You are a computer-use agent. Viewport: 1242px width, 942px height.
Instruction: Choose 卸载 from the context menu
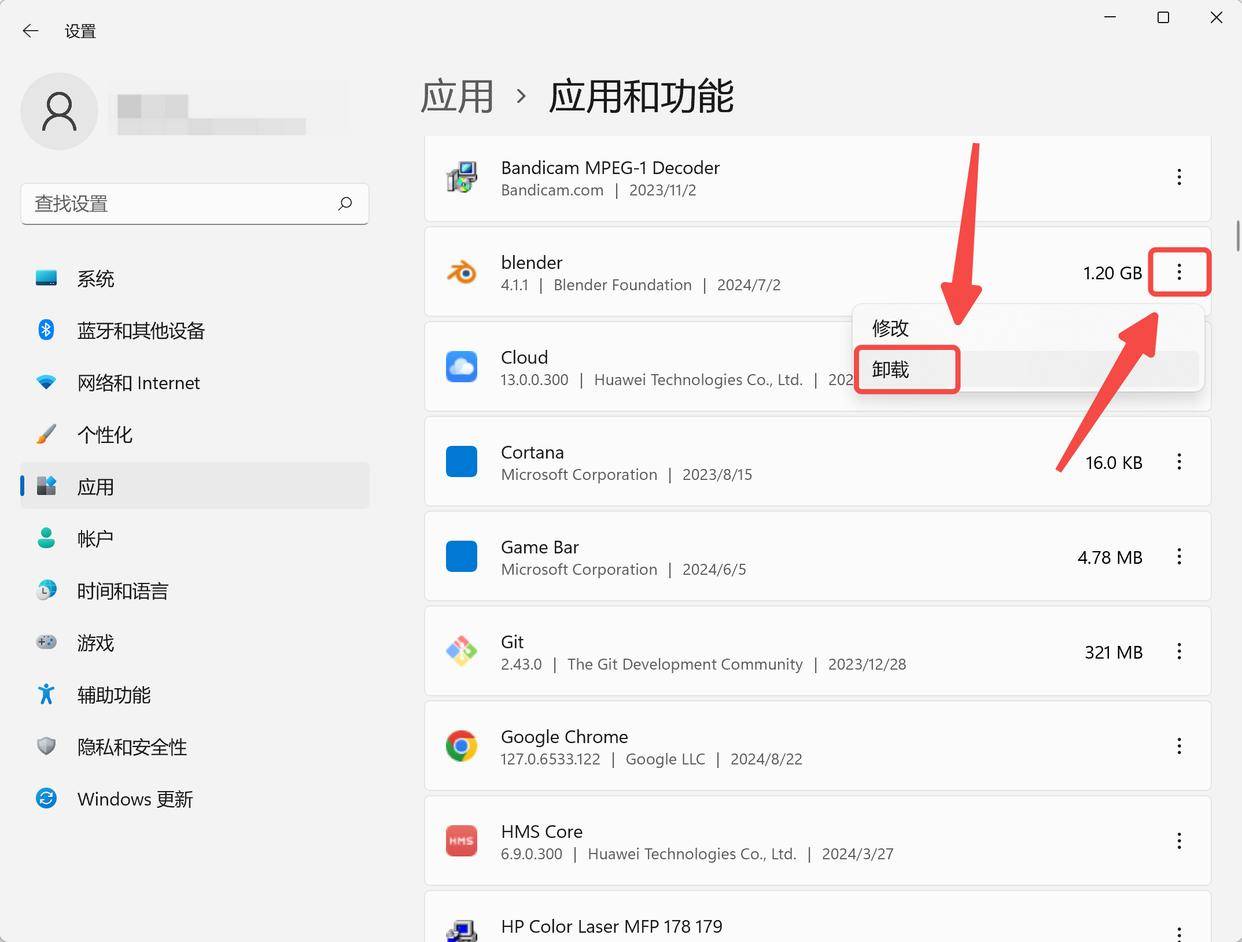click(1028, 370)
